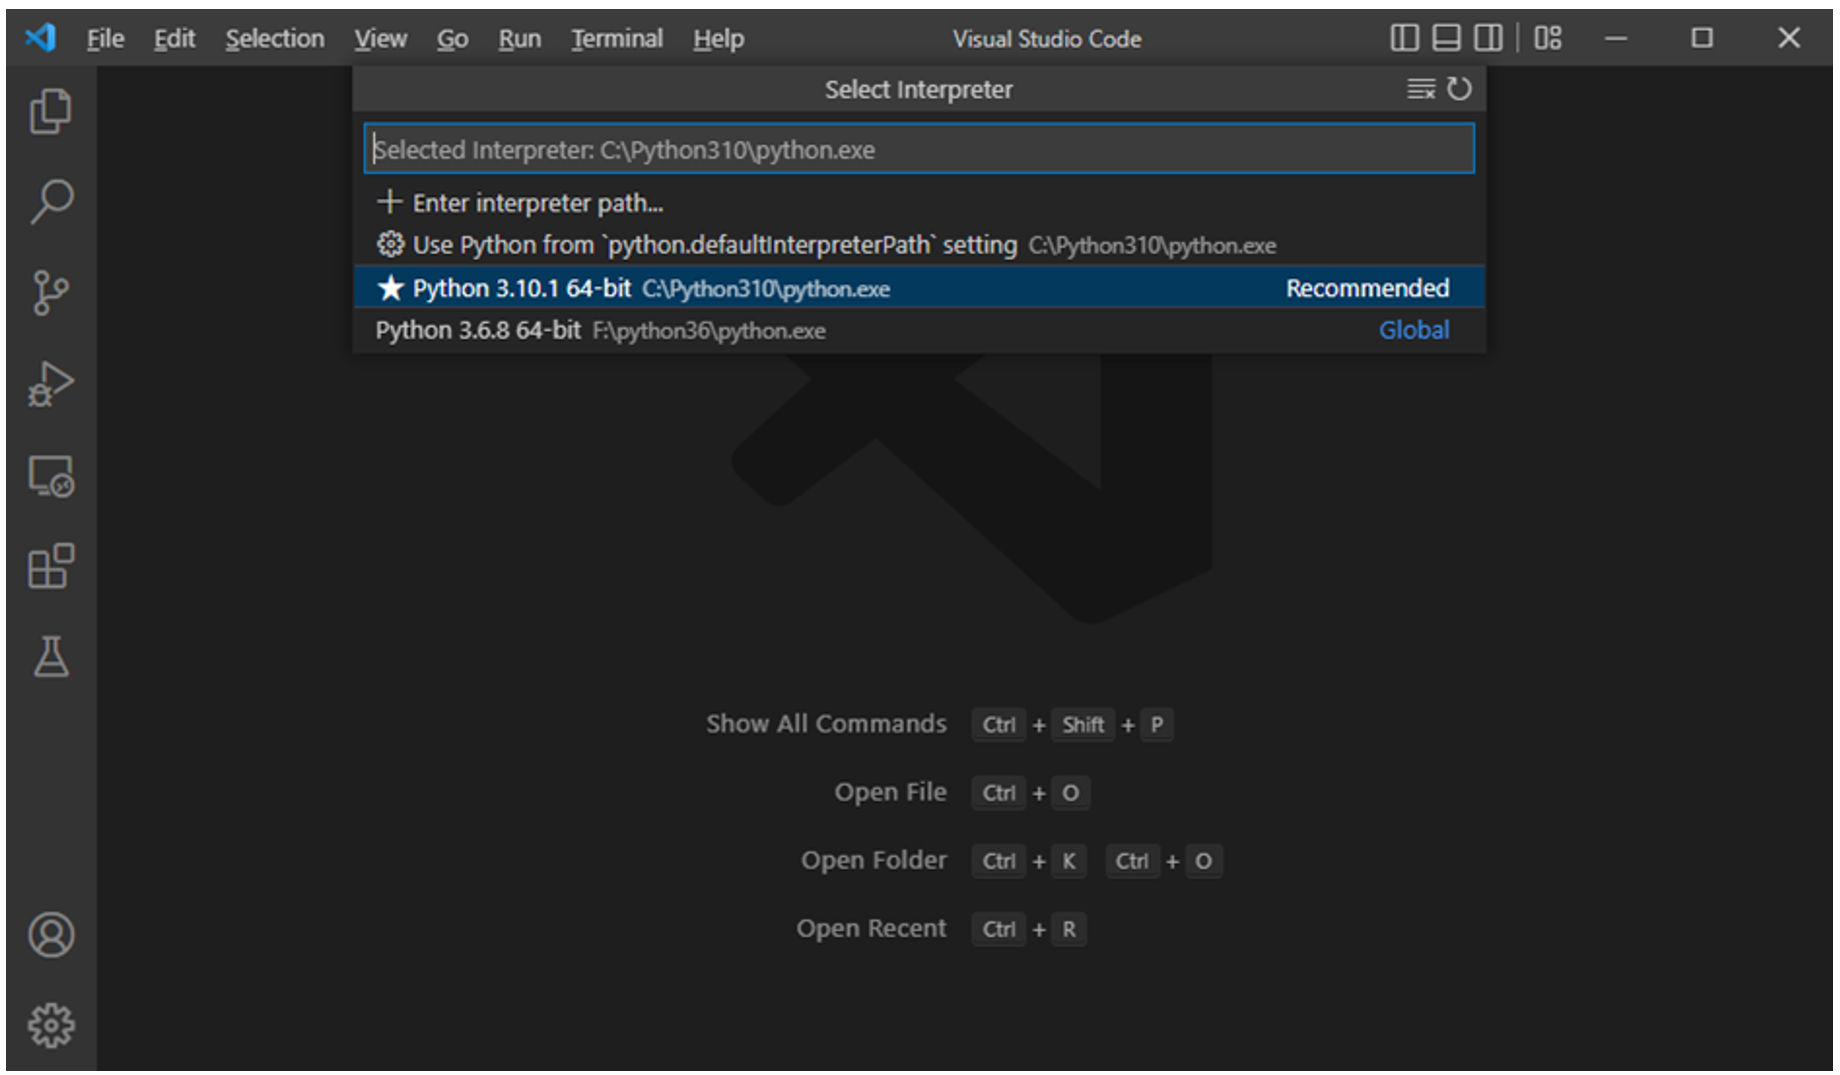This screenshot has width=1840, height=1075.
Task: Open the Terminal menu
Action: (616, 39)
